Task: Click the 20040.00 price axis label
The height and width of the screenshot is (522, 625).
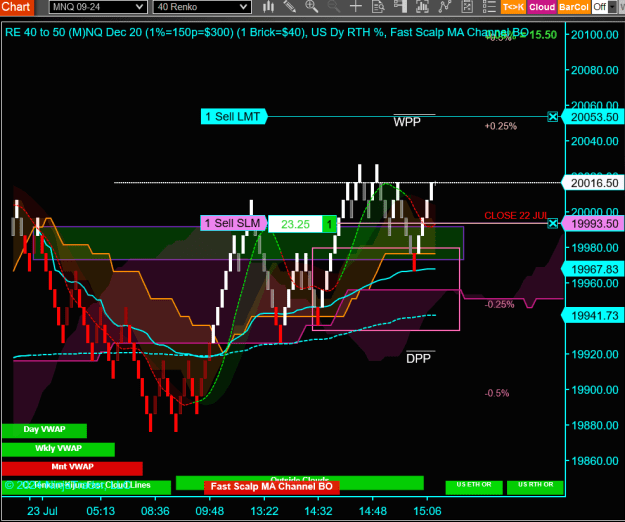Action: [x=594, y=141]
